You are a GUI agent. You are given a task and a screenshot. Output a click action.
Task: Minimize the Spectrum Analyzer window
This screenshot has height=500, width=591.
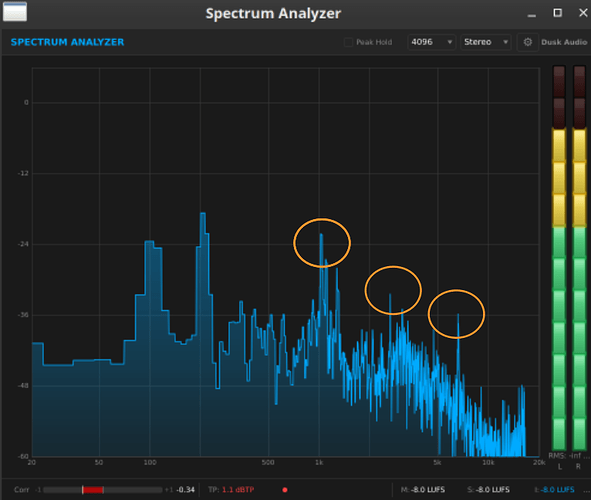[532, 15]
